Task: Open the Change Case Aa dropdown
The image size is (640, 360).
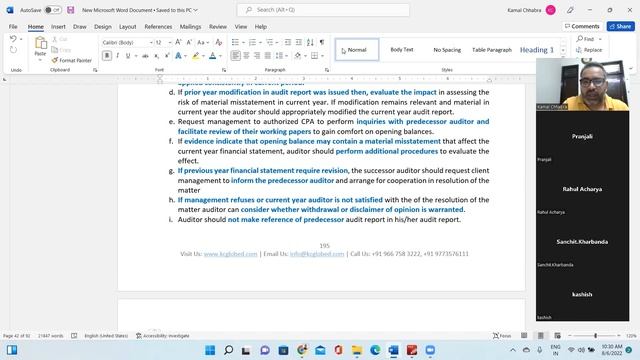Action: (x=203, y=42)
